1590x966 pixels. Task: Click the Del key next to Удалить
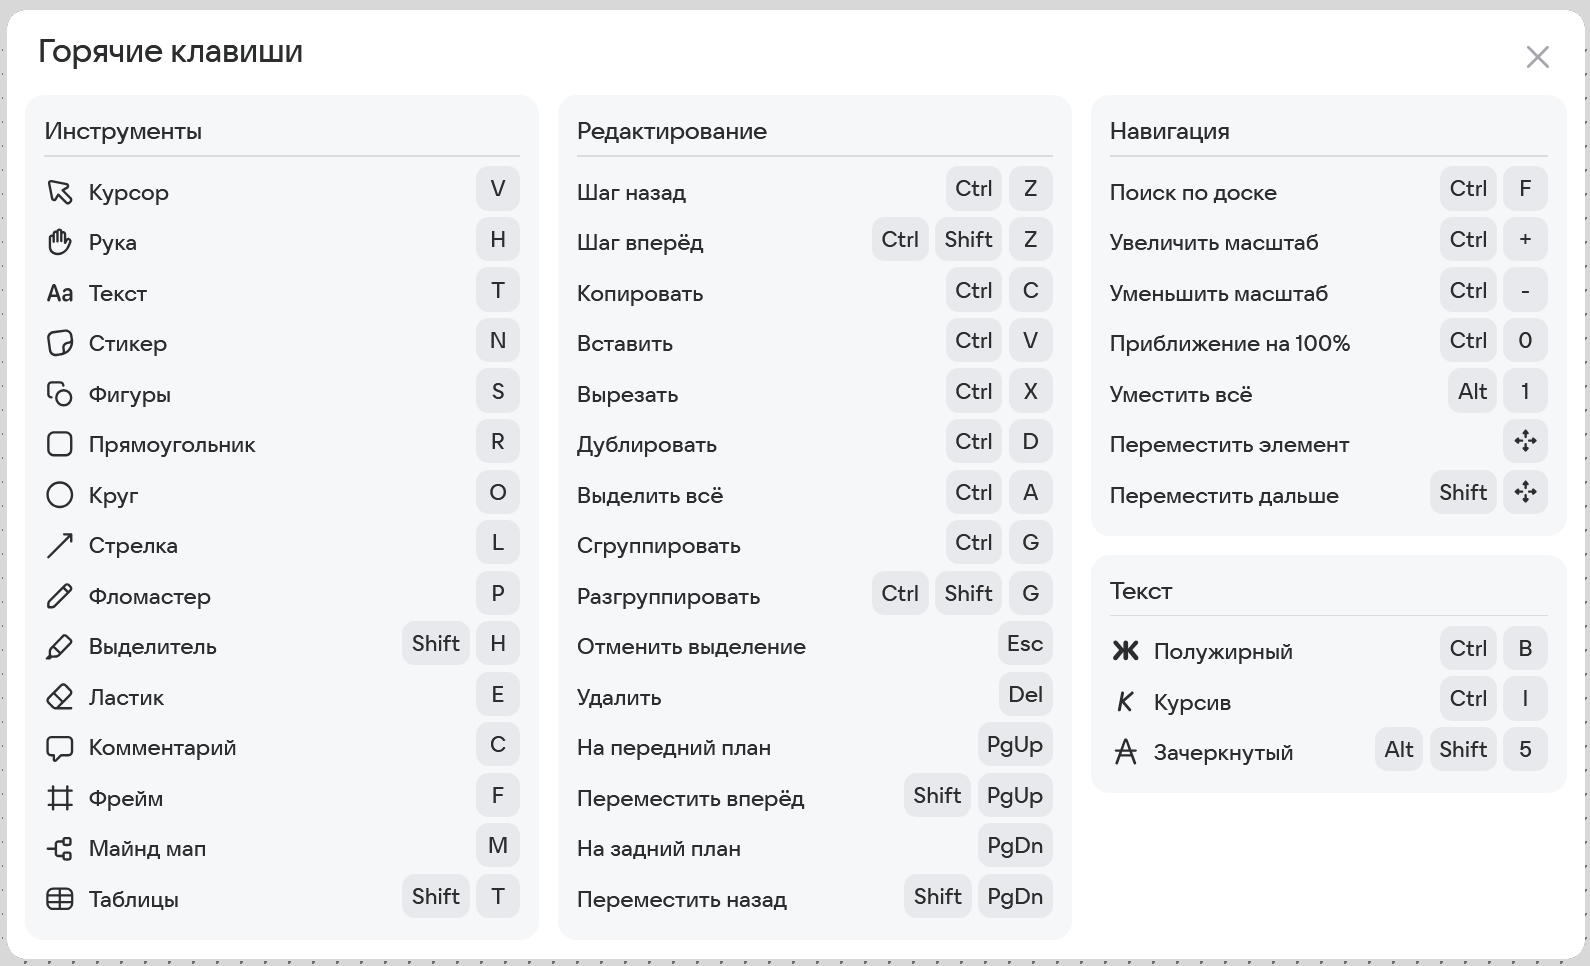click(x=1024, y=695)
